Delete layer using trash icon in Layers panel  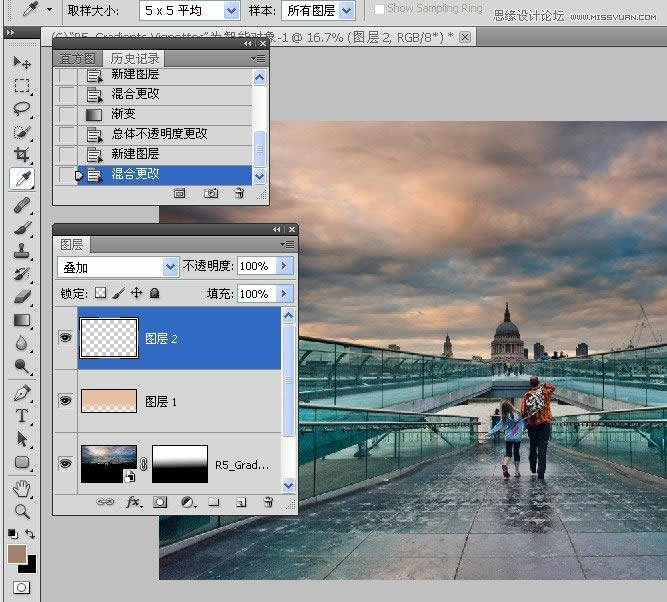(x=267, y=503)
